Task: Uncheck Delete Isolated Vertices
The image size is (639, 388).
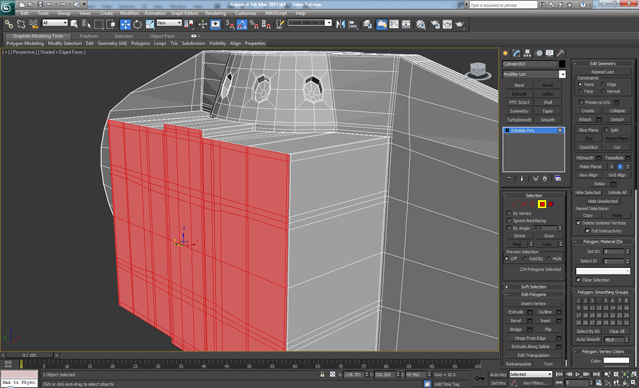Action: (x=578, y=223)
